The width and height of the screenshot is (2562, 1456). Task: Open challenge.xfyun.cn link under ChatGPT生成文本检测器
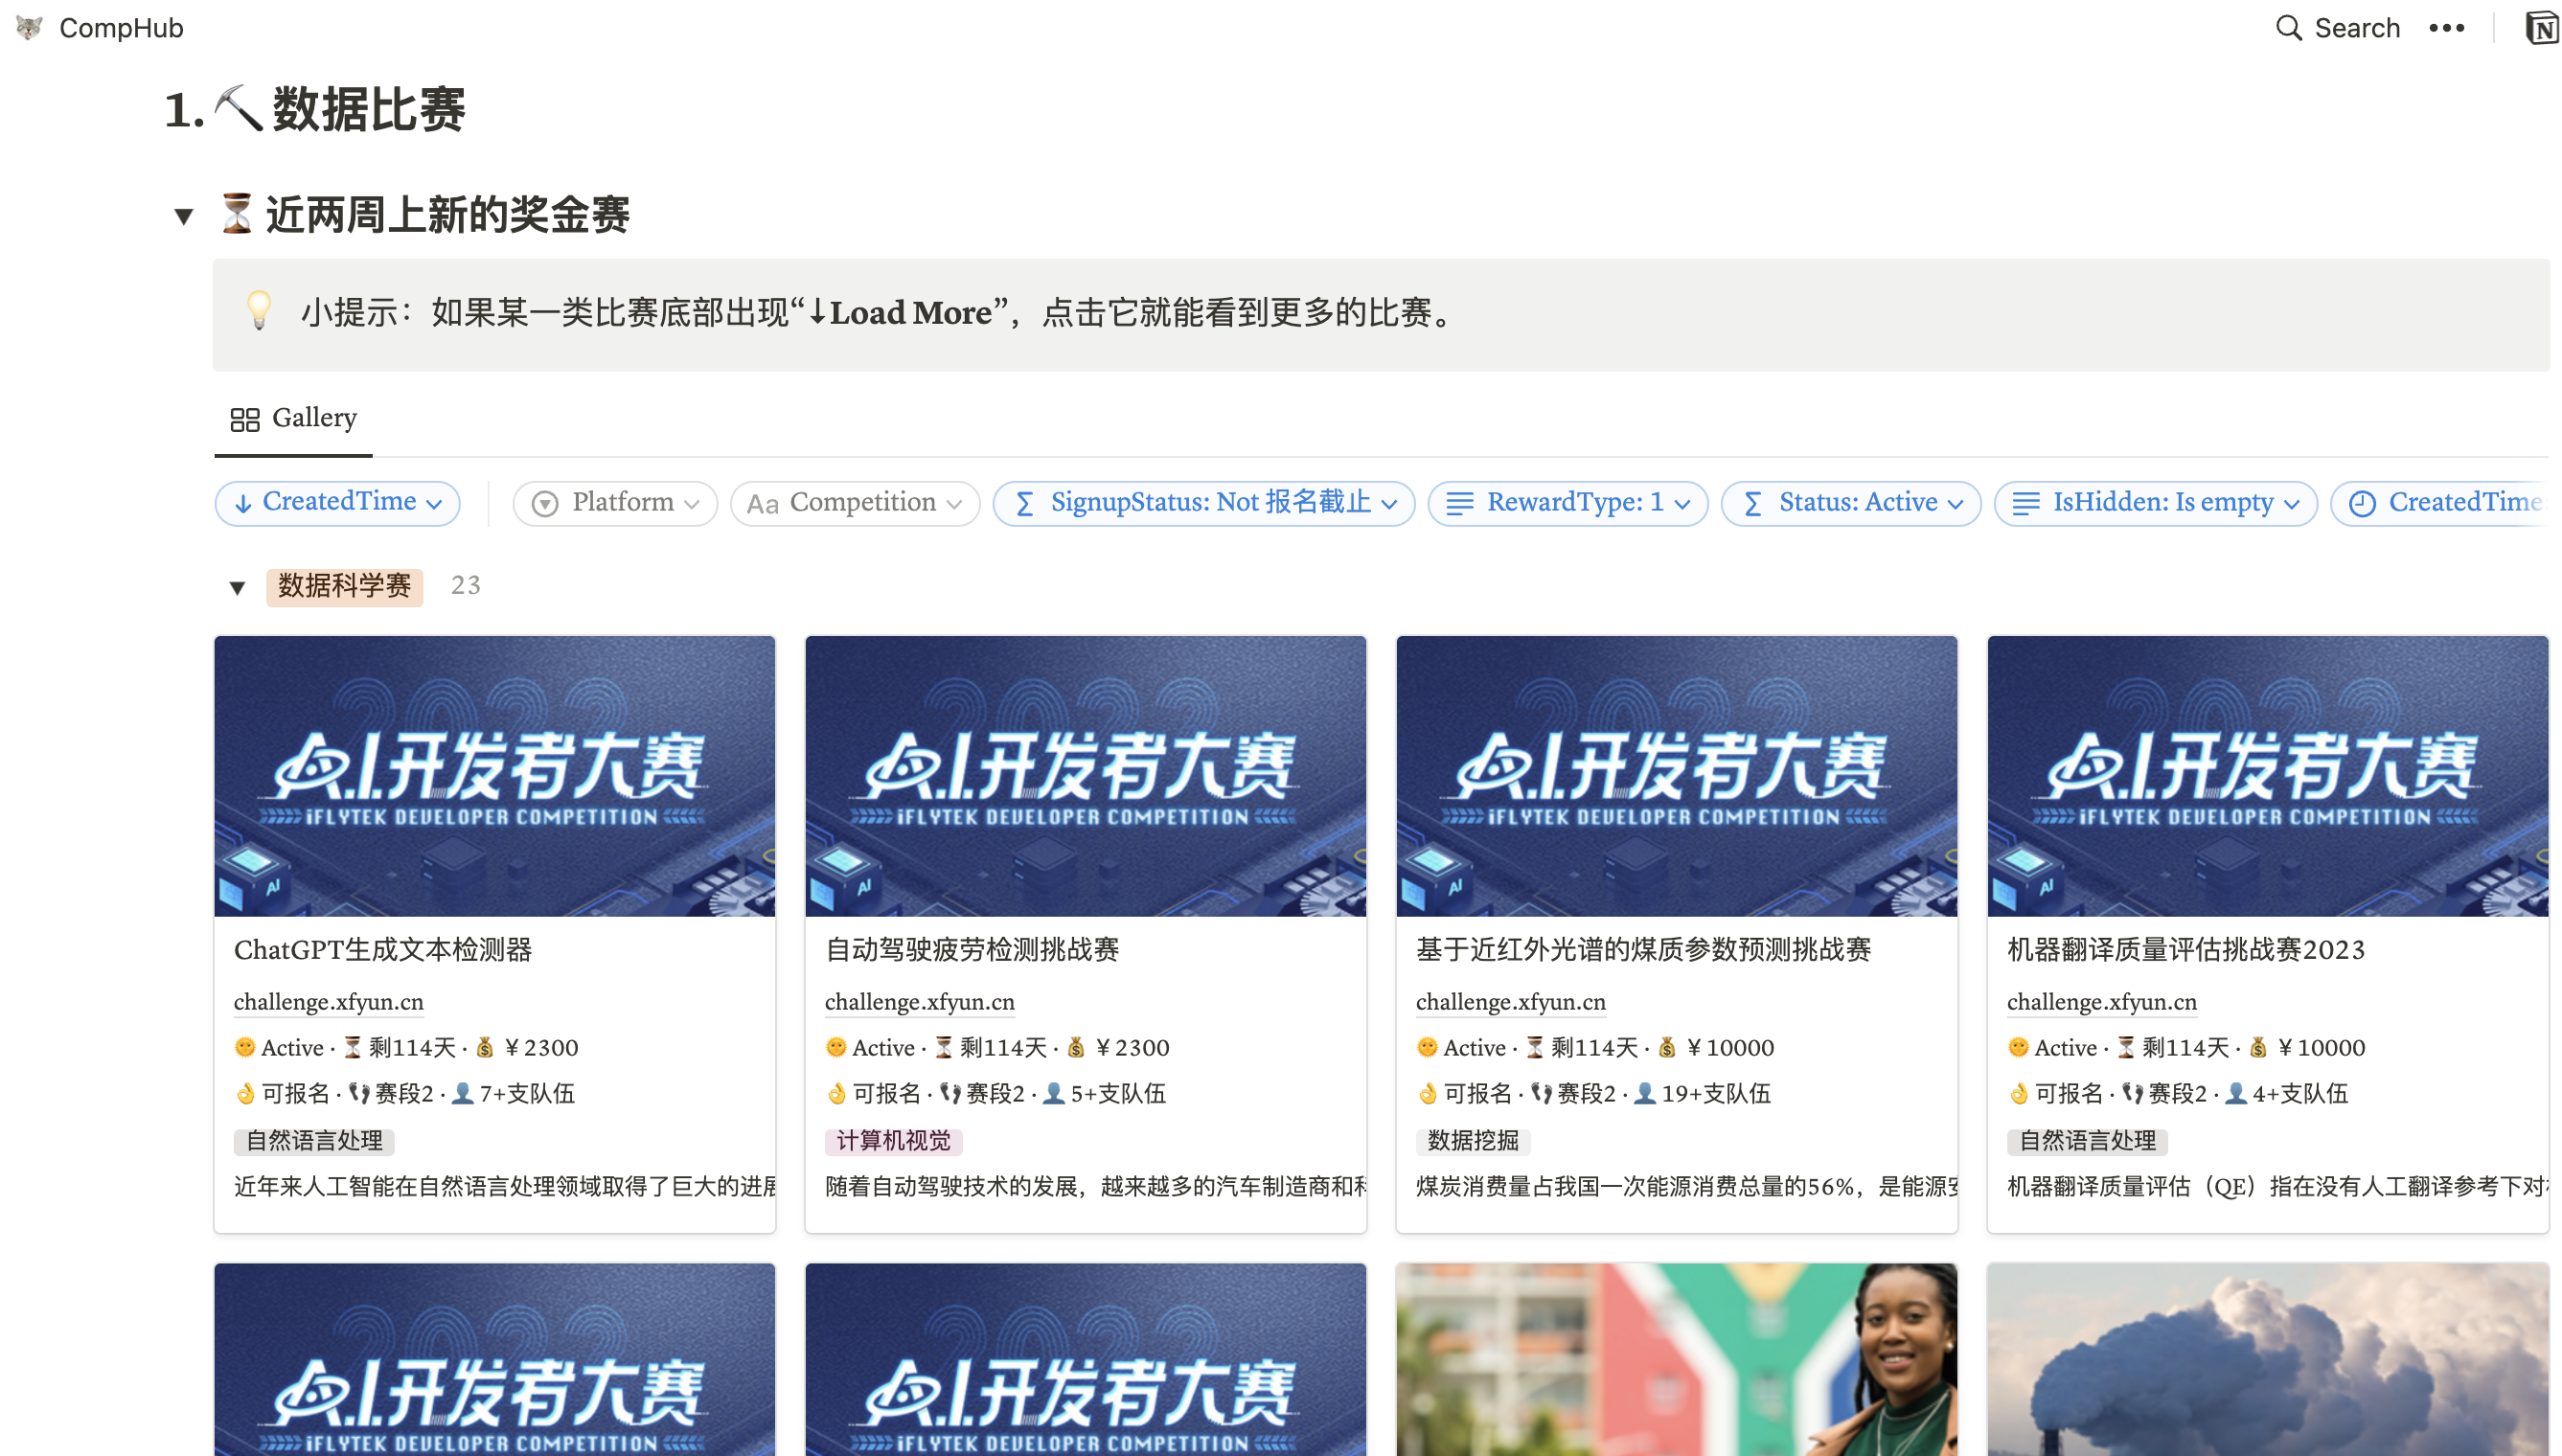click(328, 1002)
